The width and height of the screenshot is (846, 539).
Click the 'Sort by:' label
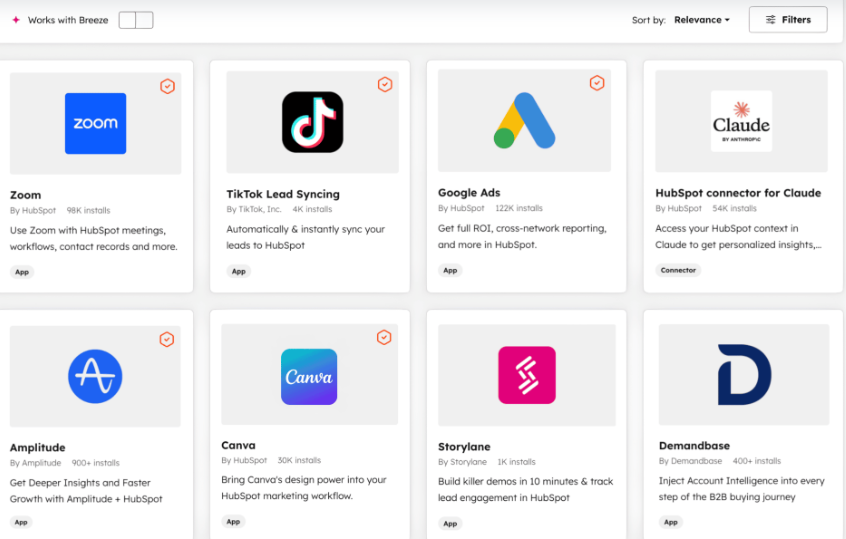[649, 20]
